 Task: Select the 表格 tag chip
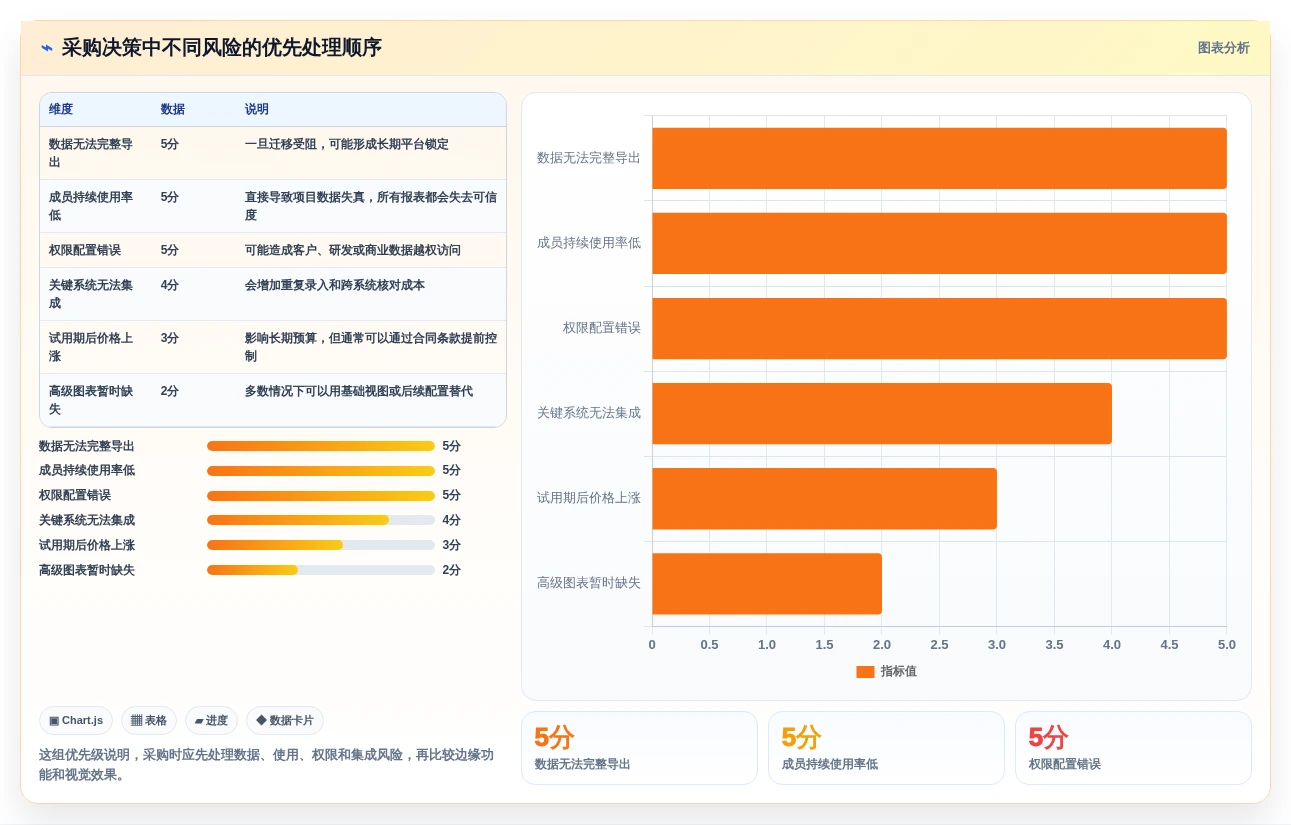[x=149, y=720]
